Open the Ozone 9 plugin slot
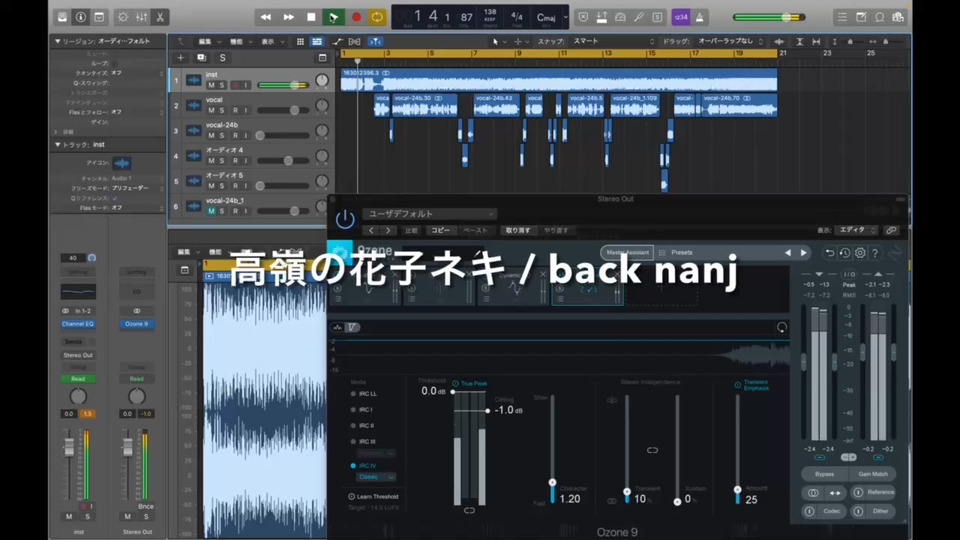Image resolution: width=960 pixels, height=540 pixels. [x=137, y=324]
